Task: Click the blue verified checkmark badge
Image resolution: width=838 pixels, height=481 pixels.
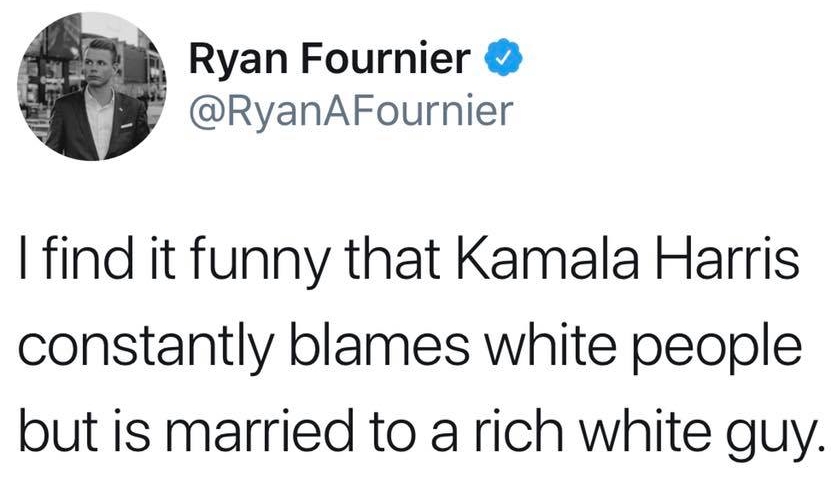Action: tap(503, 57)
